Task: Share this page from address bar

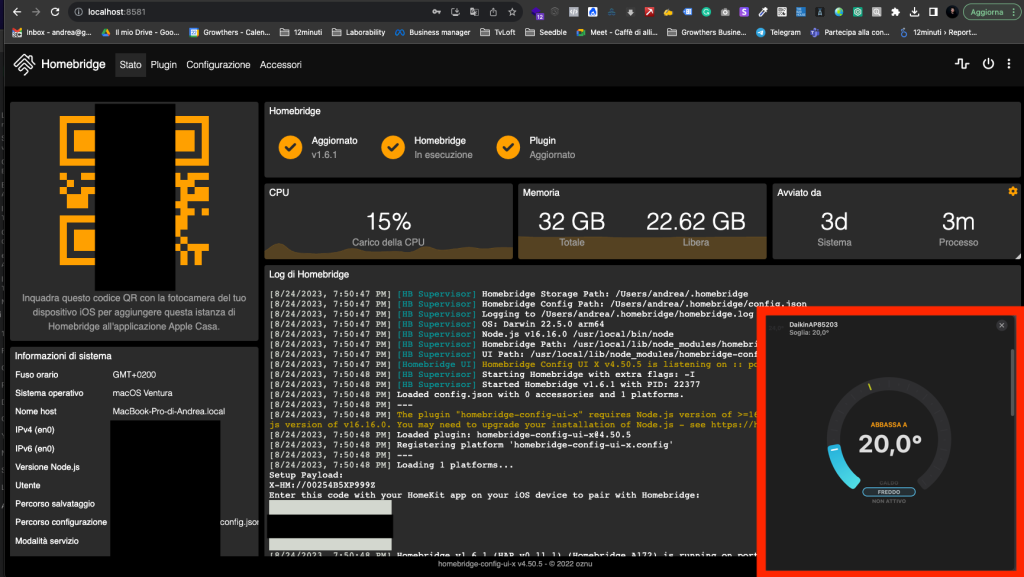Action: pyautogui.click(x=493, y=12)
